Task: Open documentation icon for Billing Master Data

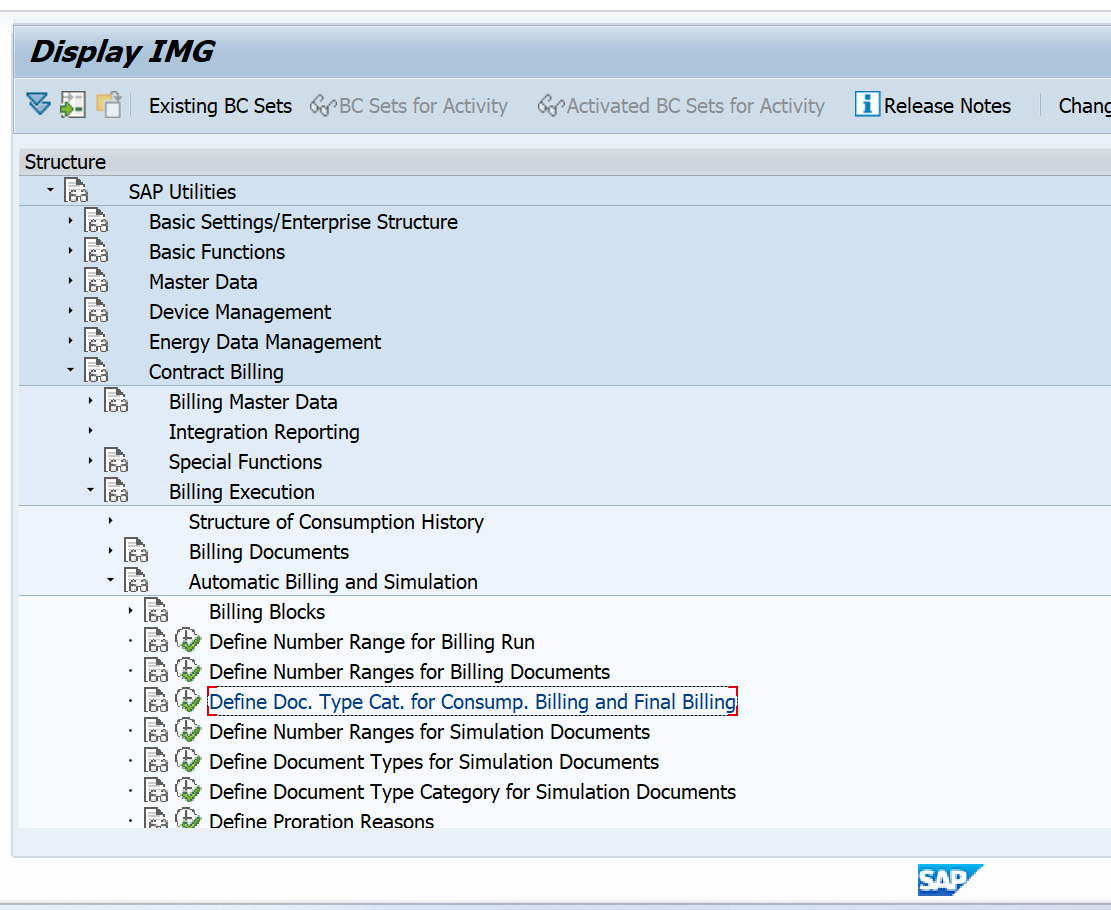Action: pyautogui.click(x=116, y=401)
